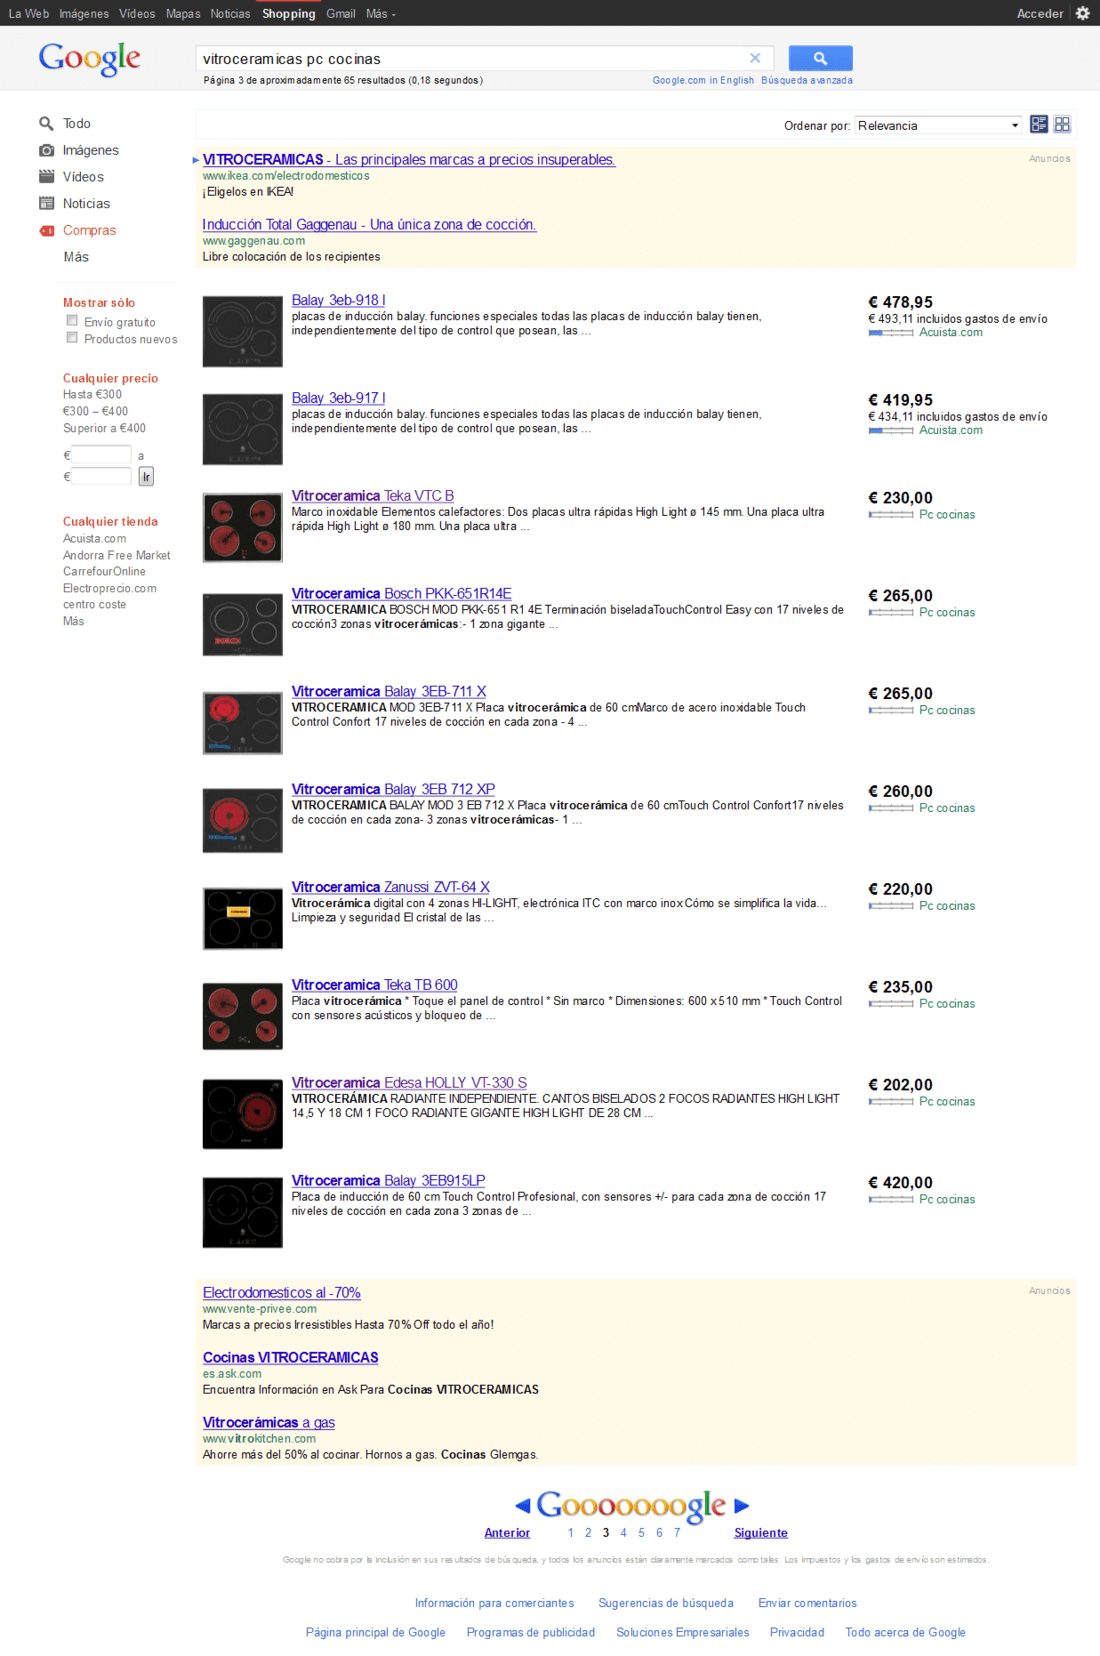Image resolution: width=1100 pixels, height=1656 pixels.
Task: Click the maximum price input field
Action: point(101,477)
